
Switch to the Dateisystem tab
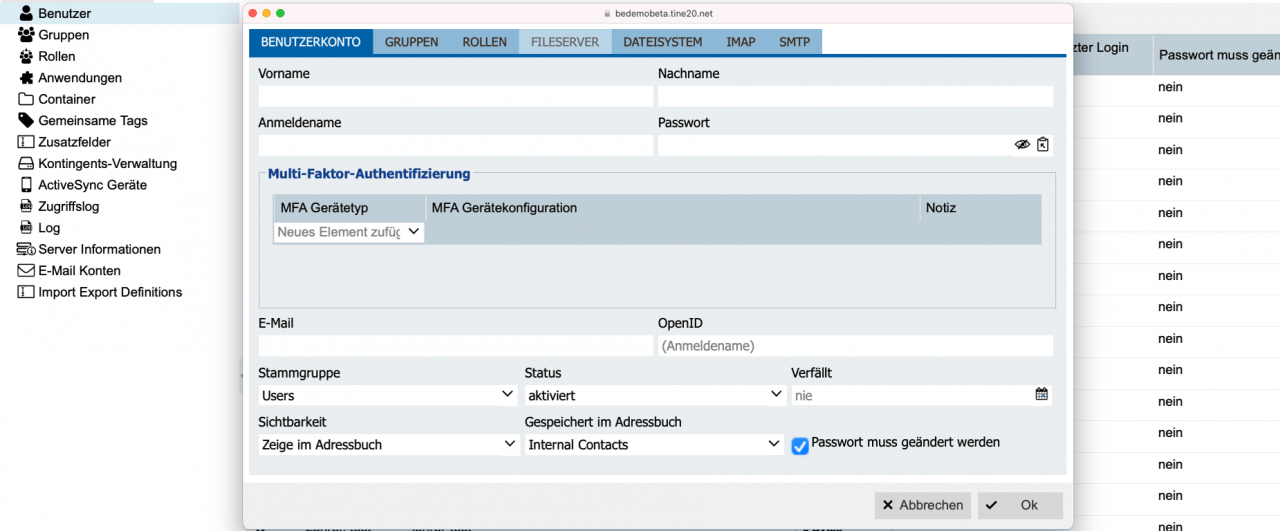point(662,42)
